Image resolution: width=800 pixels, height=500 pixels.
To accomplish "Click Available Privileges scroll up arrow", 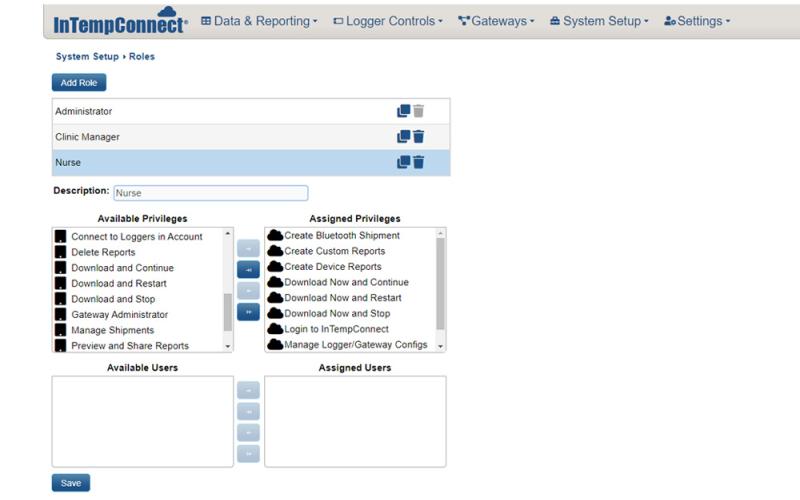I will 228,233.
